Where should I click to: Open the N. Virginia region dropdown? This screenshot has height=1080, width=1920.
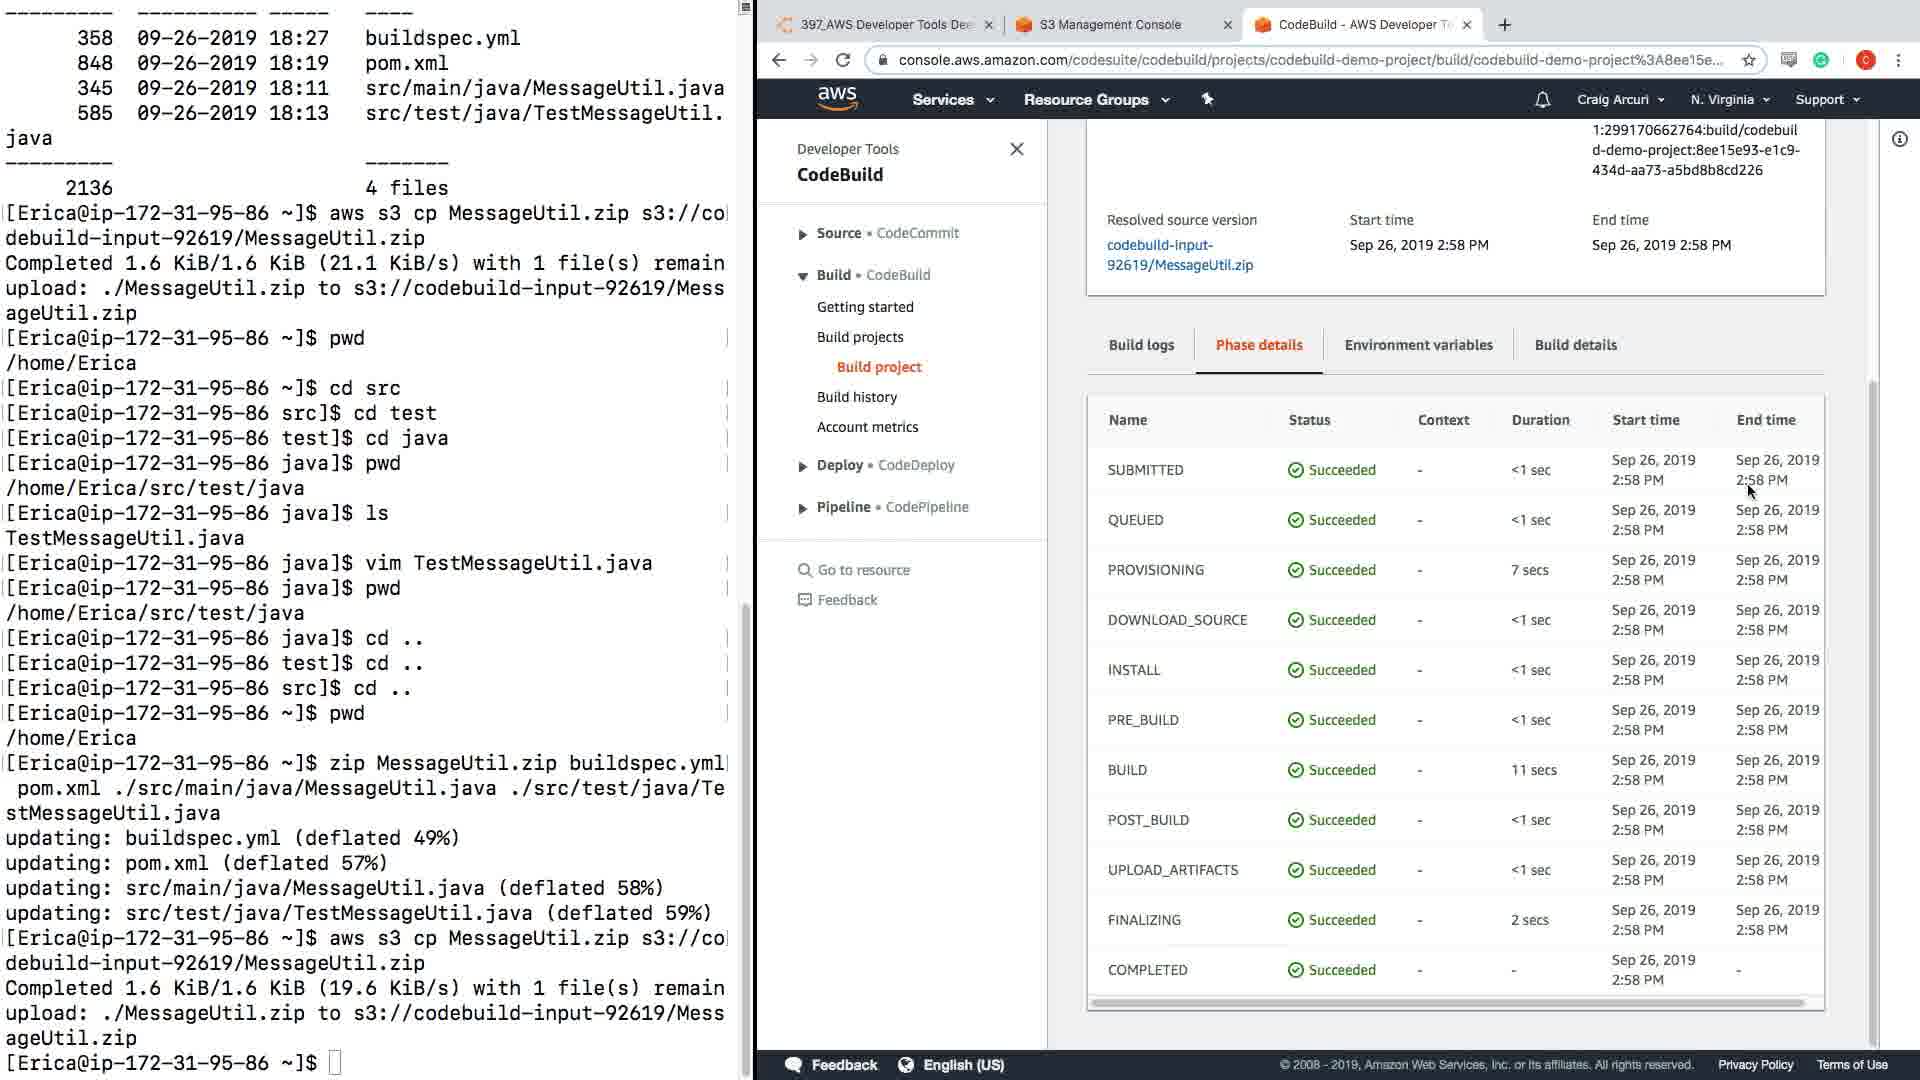[1729, 100]
